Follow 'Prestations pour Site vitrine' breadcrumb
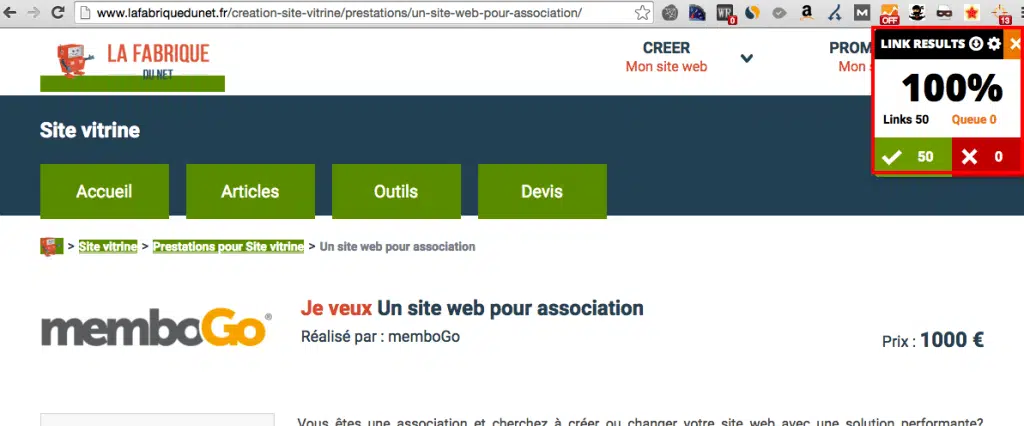 point(228,246)
